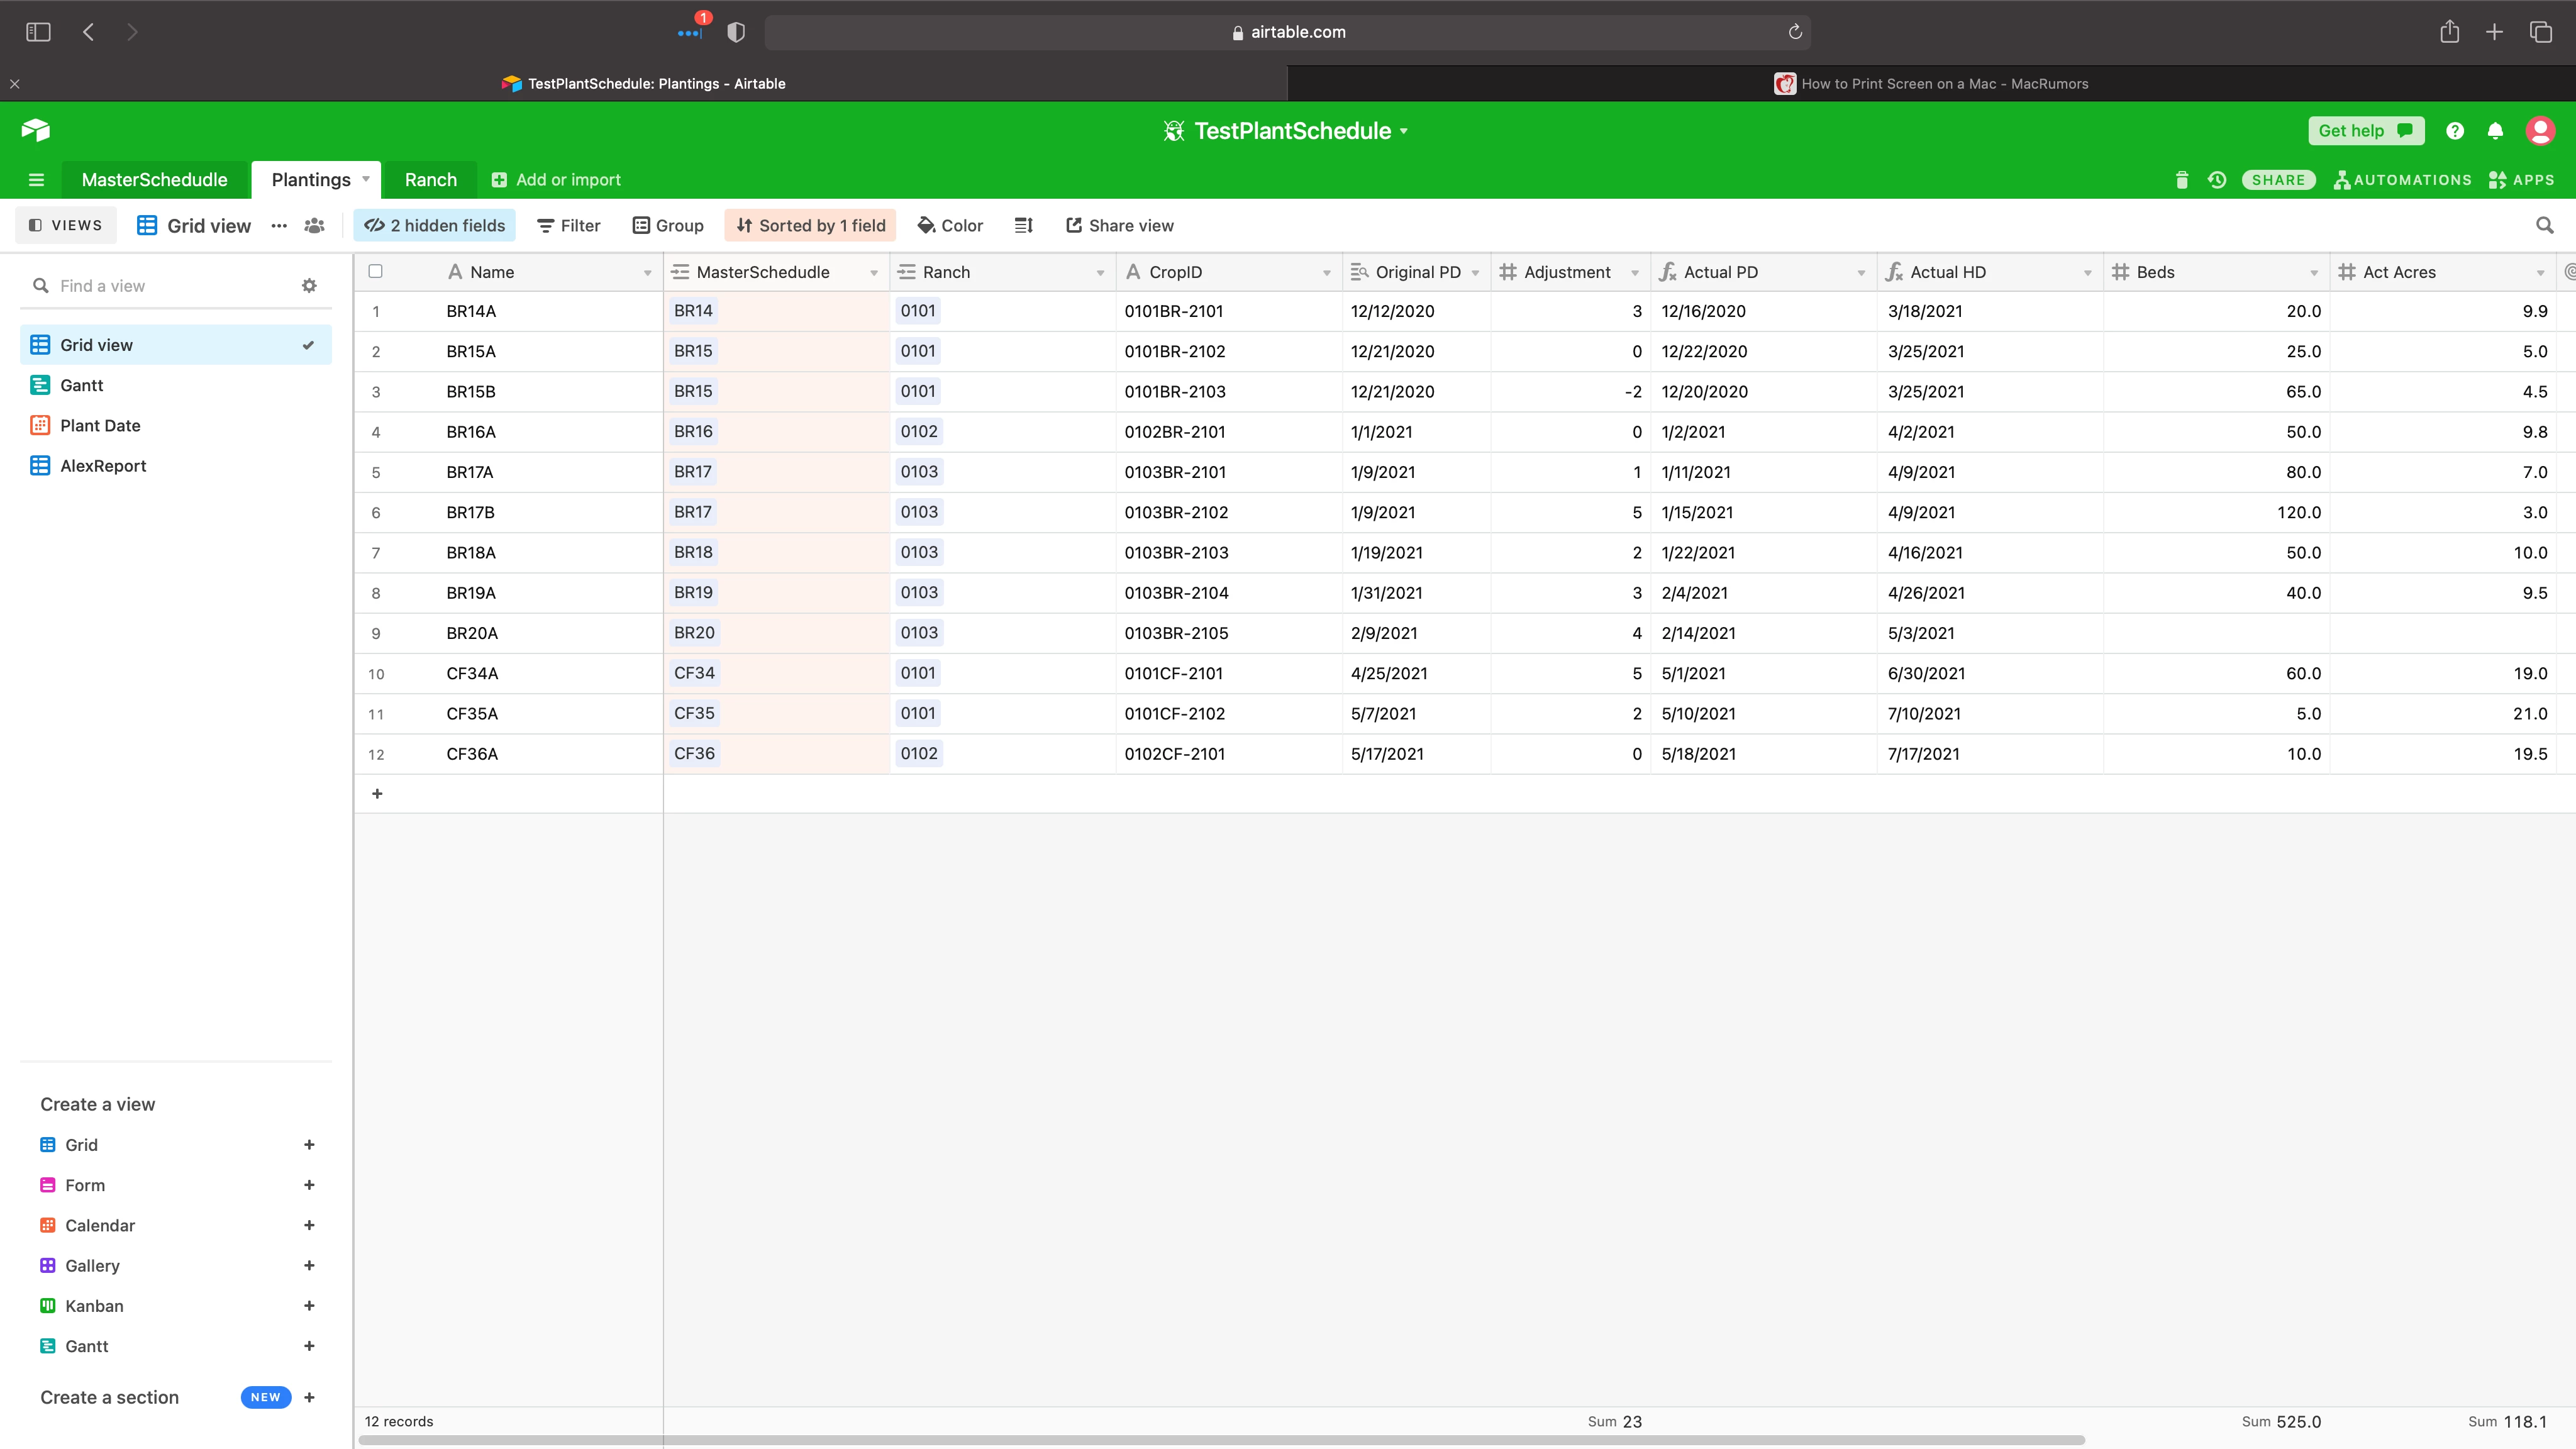Viewport: 2576px width, 1449px height.
Task: Switch to the MacRumors browser tab
Action: click(x=1932, y=84)
